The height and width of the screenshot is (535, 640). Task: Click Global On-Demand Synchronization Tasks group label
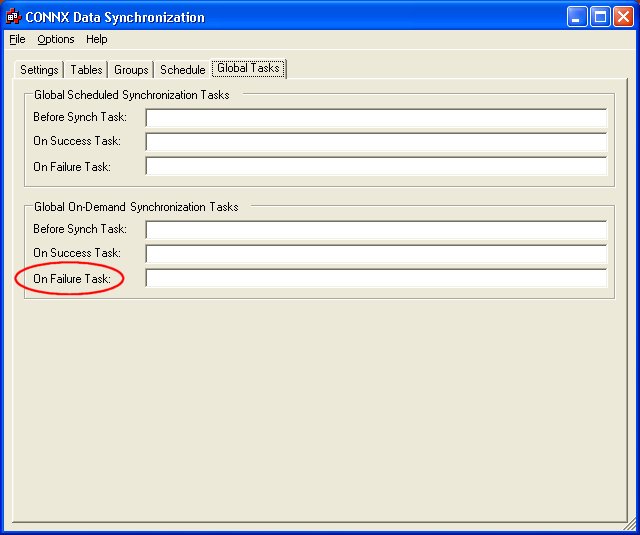(136, 207)
